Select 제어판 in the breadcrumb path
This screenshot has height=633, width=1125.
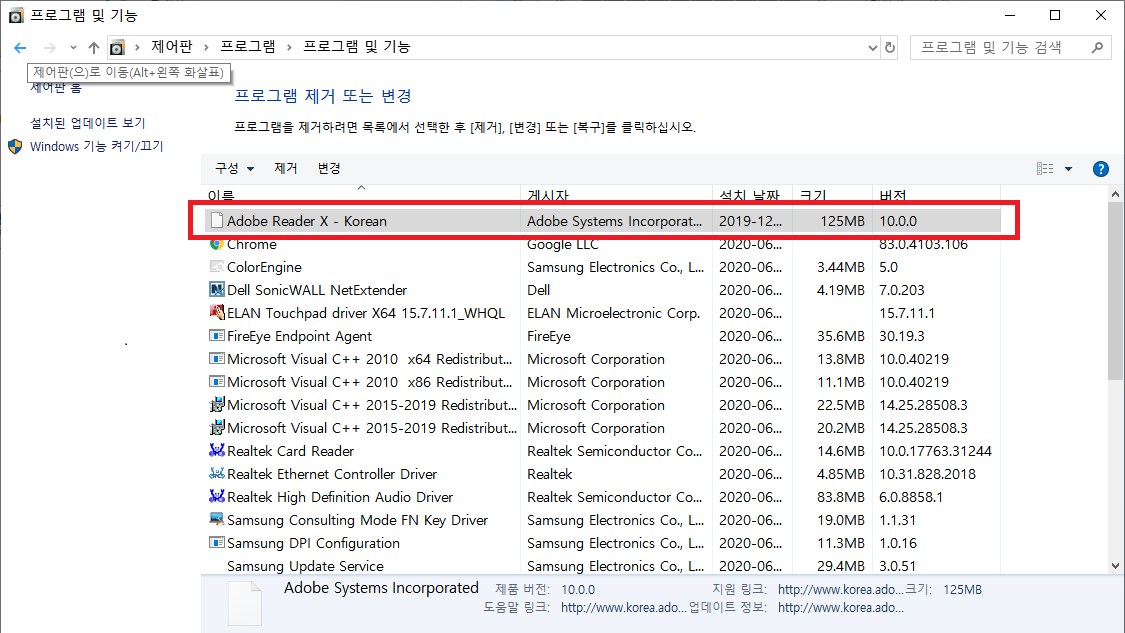(172, 47)
